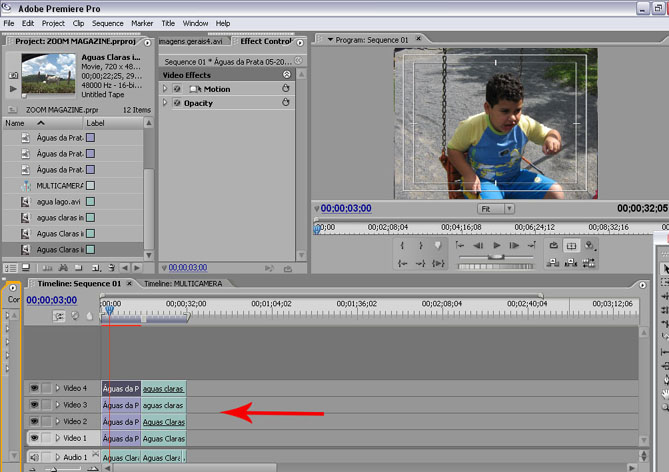
Task: Click the Lift button in Program monitor
Action: (553, 263)
